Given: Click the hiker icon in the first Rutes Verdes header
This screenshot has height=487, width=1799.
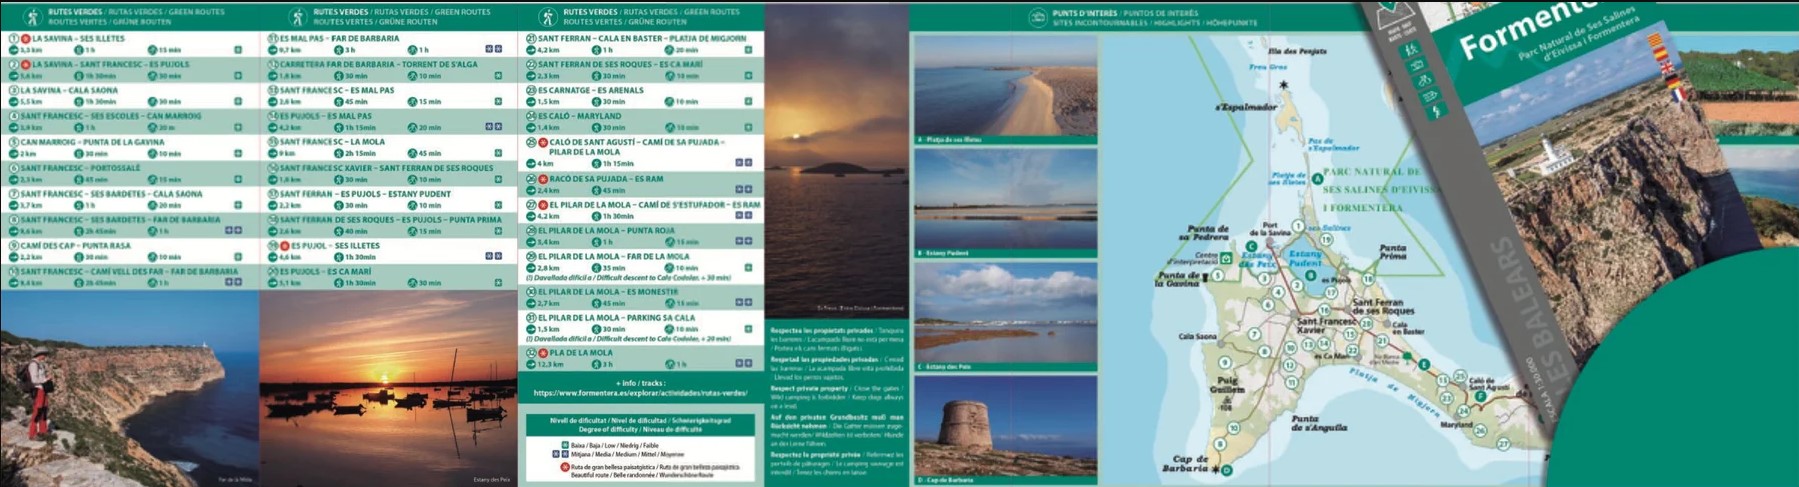Looking at the screenshot, I should click(31, 17).
